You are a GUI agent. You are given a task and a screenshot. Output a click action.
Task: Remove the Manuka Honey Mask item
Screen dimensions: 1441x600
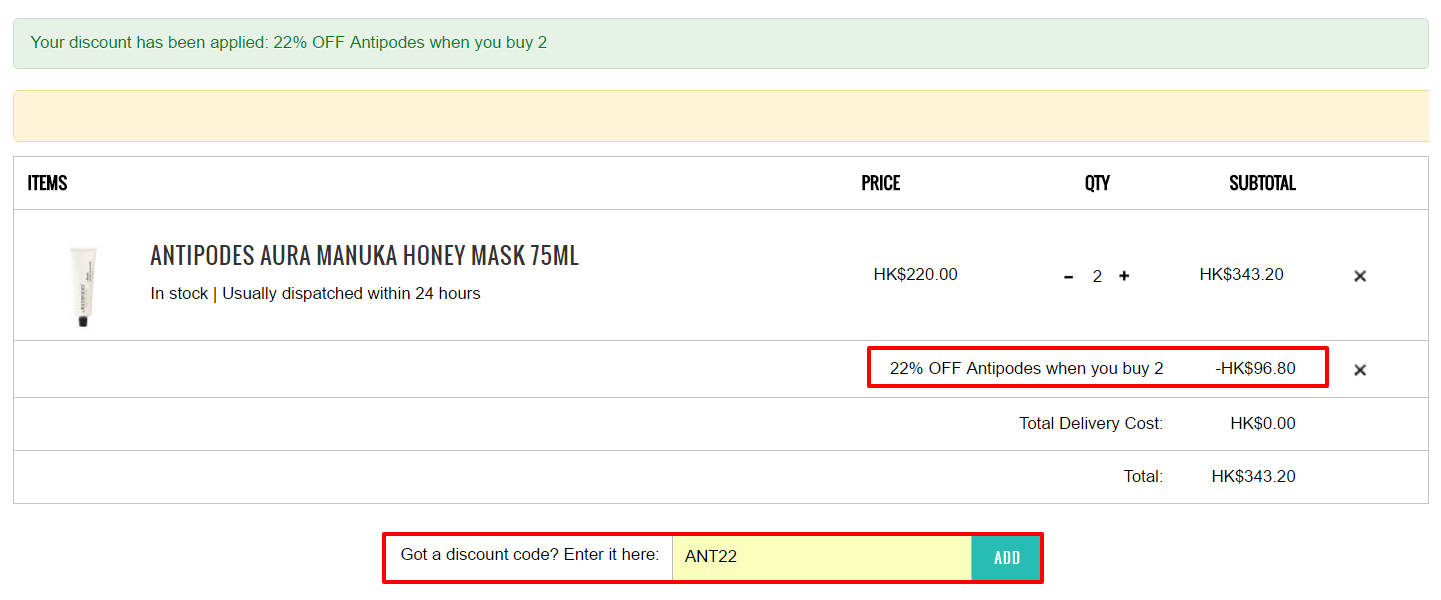(1360, 276)
